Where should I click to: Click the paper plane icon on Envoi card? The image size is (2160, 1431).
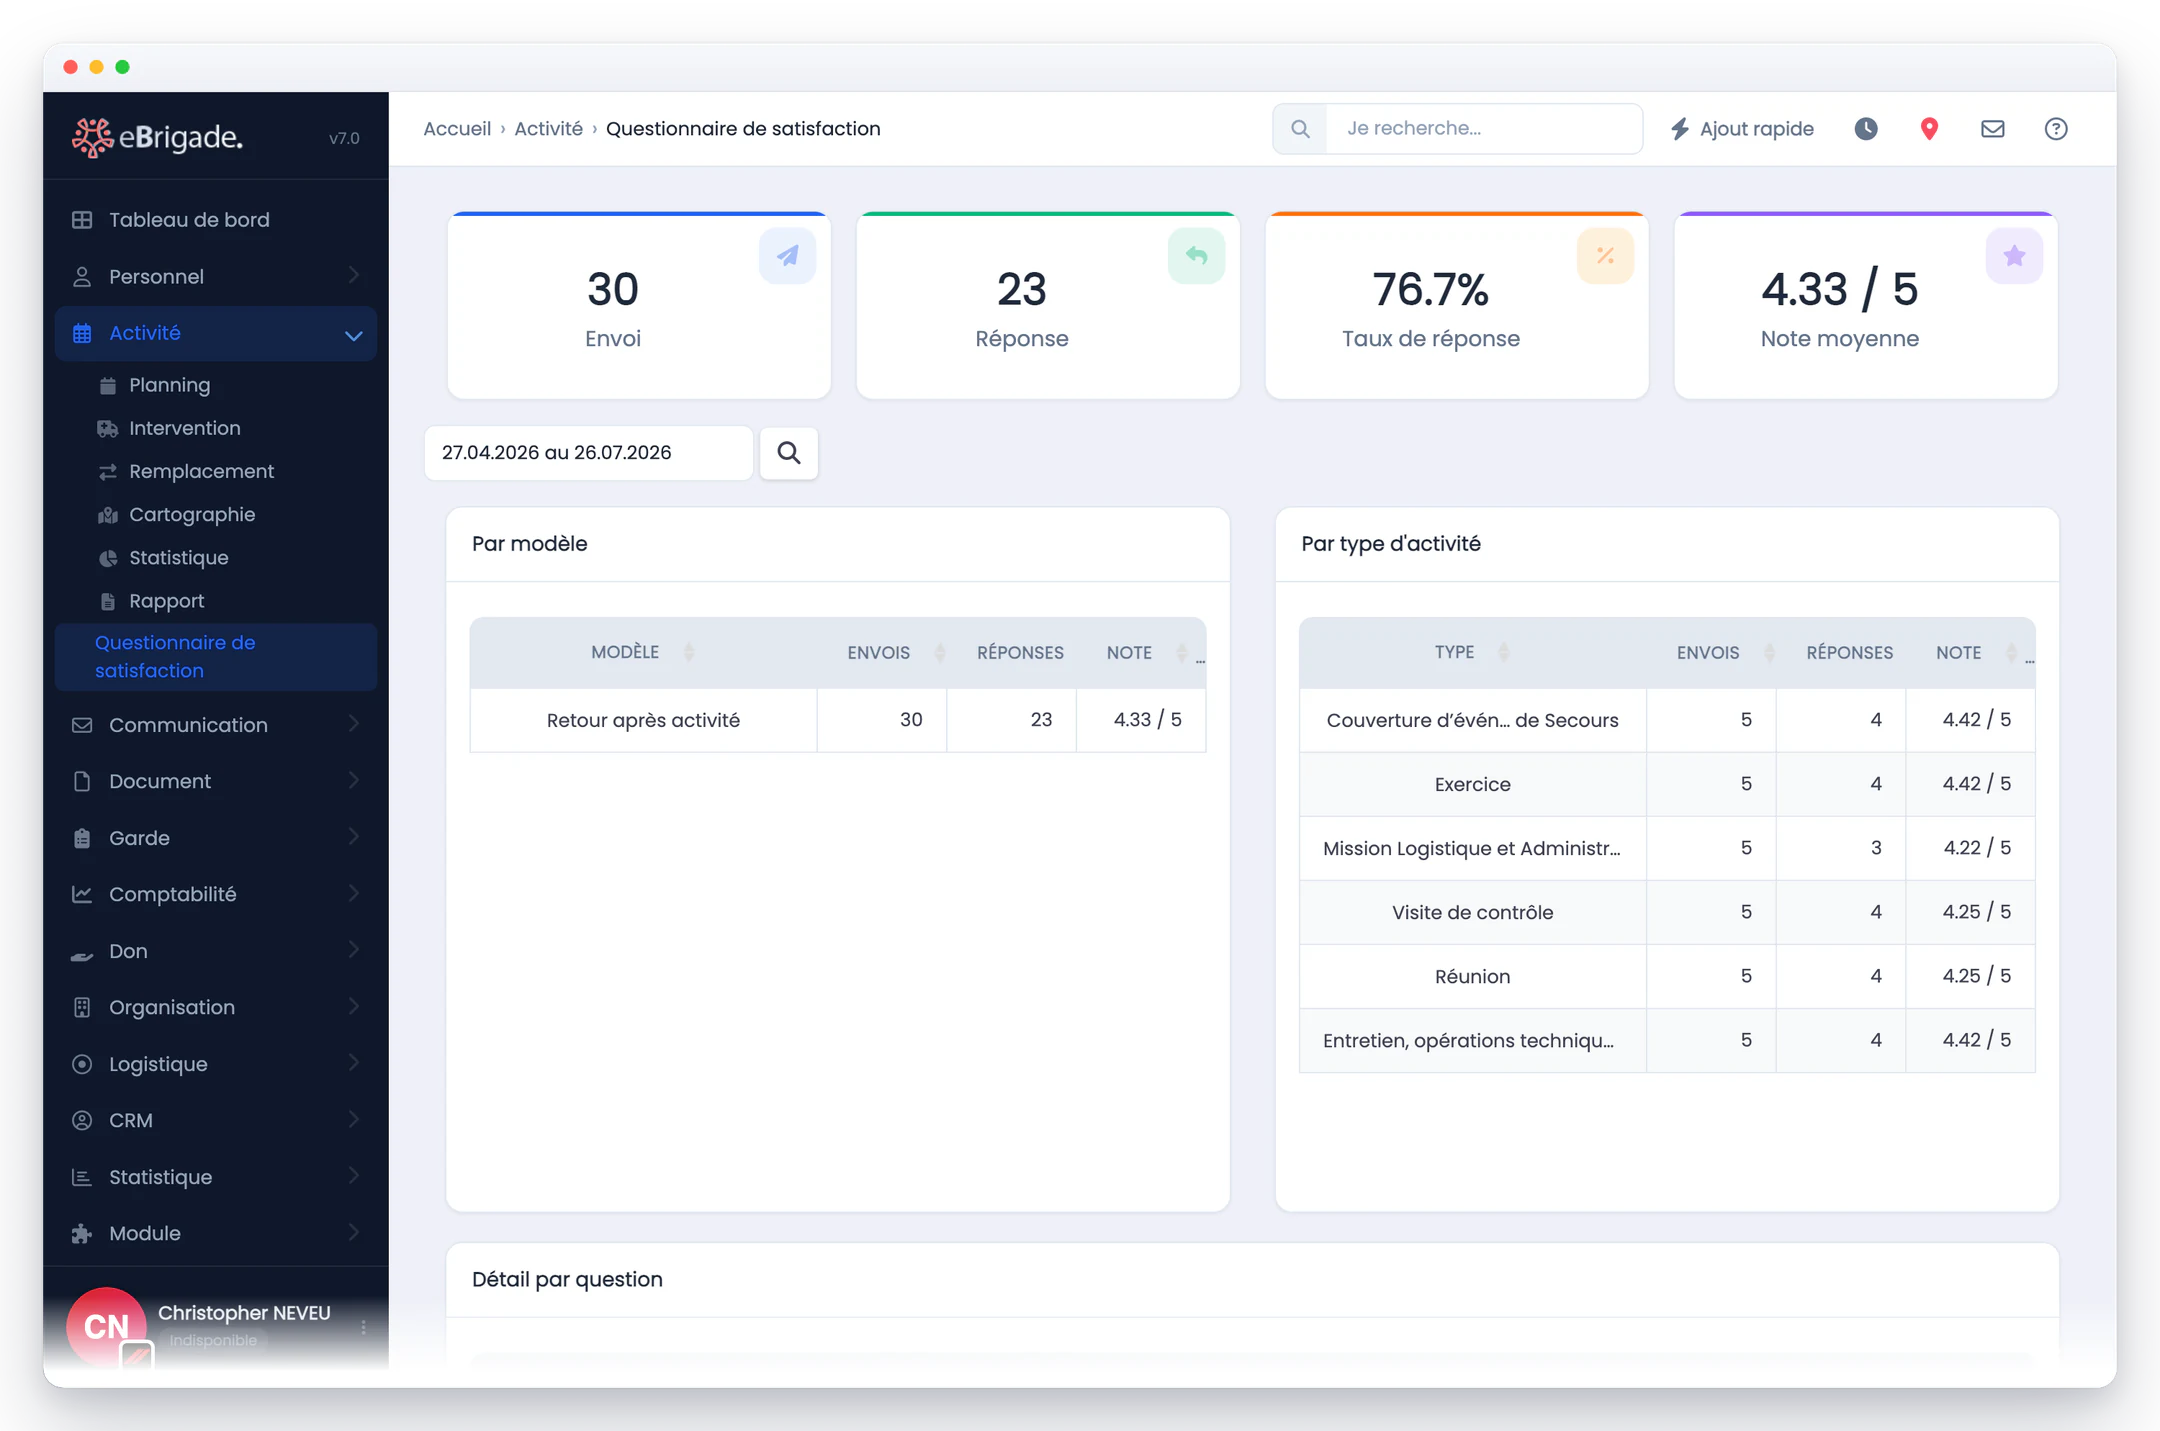788,256
